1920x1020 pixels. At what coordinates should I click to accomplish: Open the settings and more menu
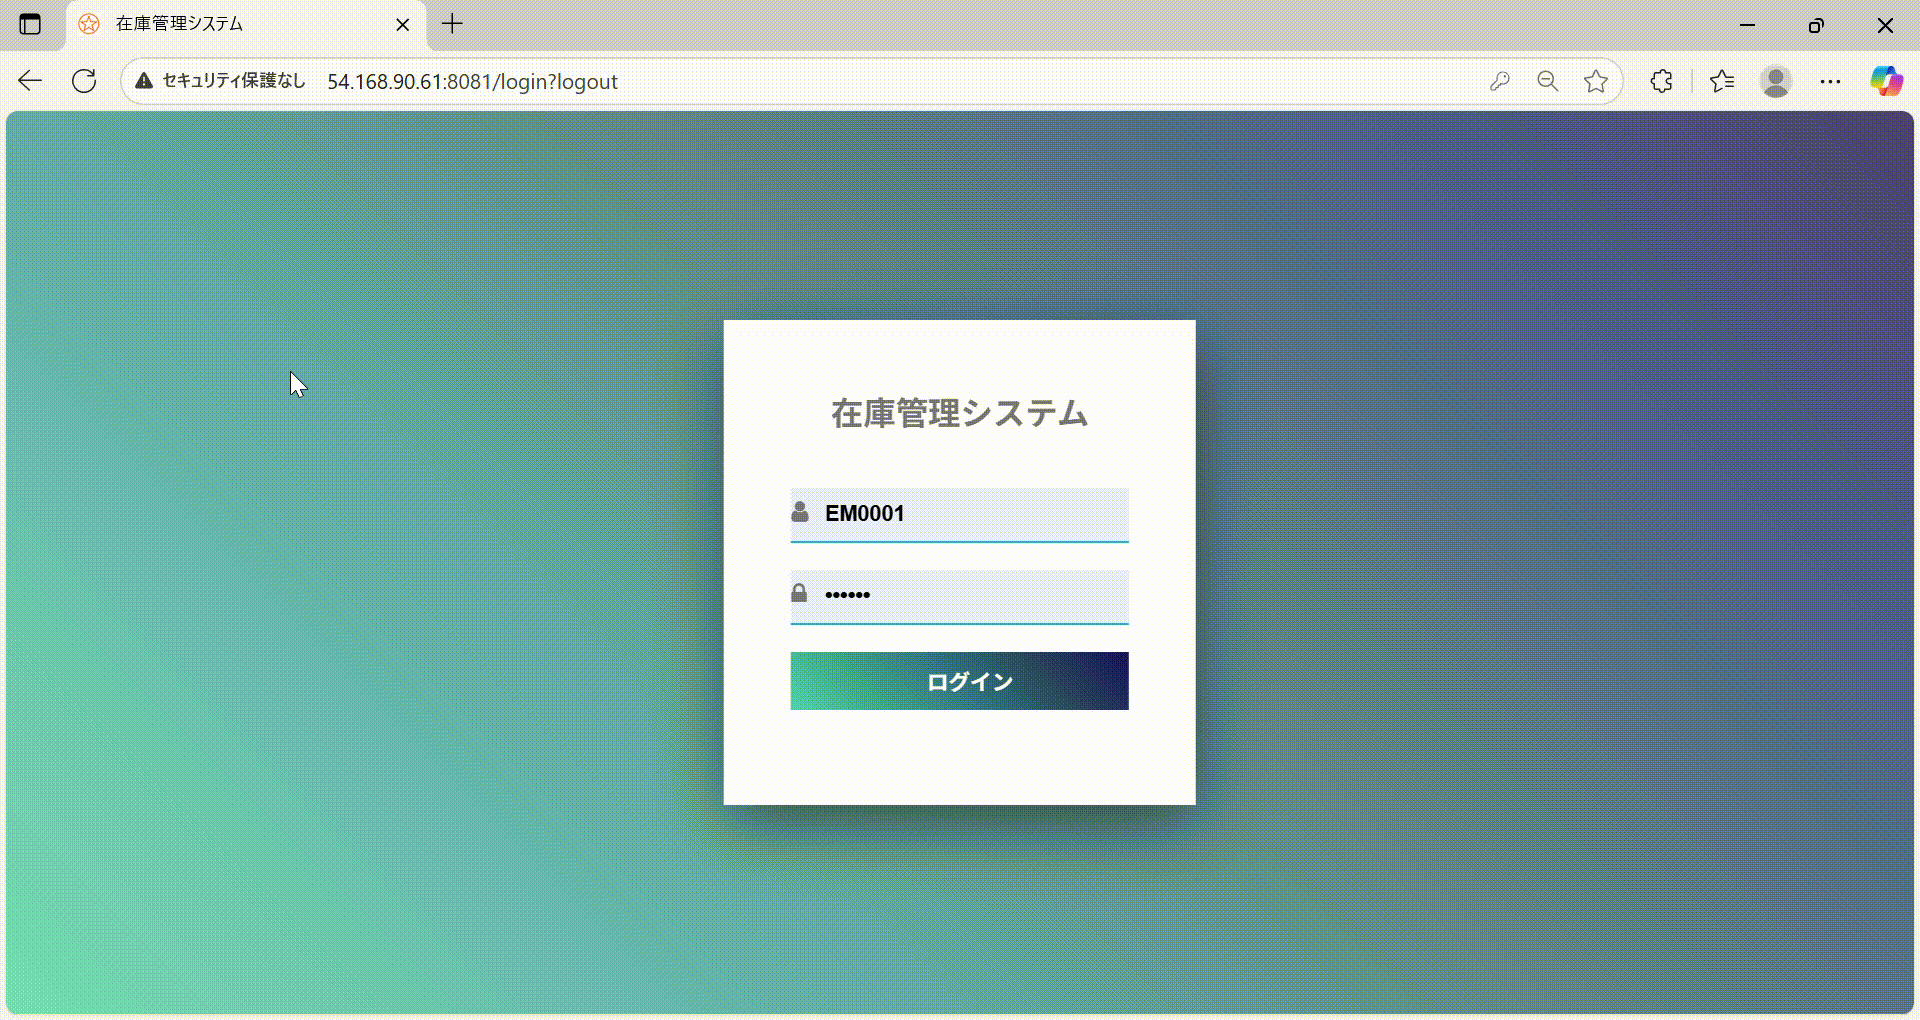tap(1830, 81)
